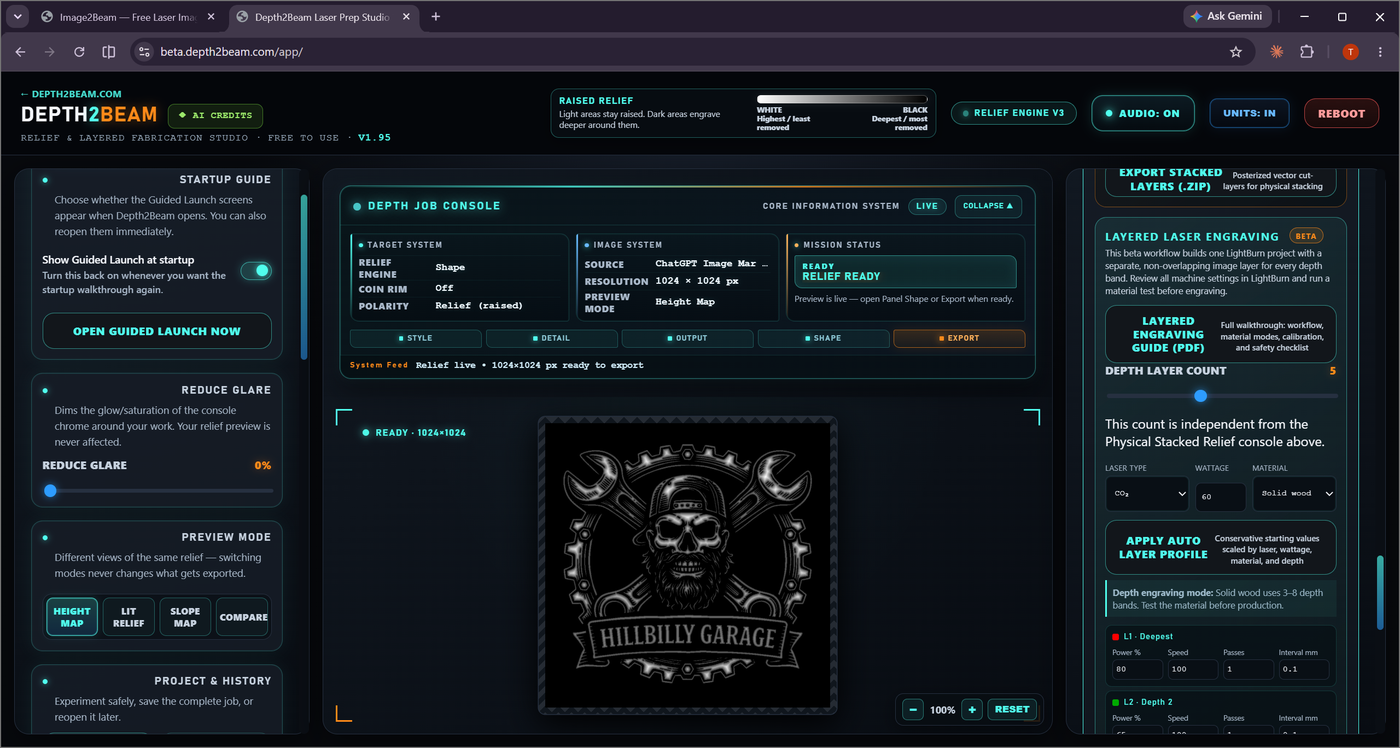The width and height of the screenshot is (1400, 748).
Task: Click Open Guided Launch Now button
Action: pyautogui.click(x=157, y=331)
